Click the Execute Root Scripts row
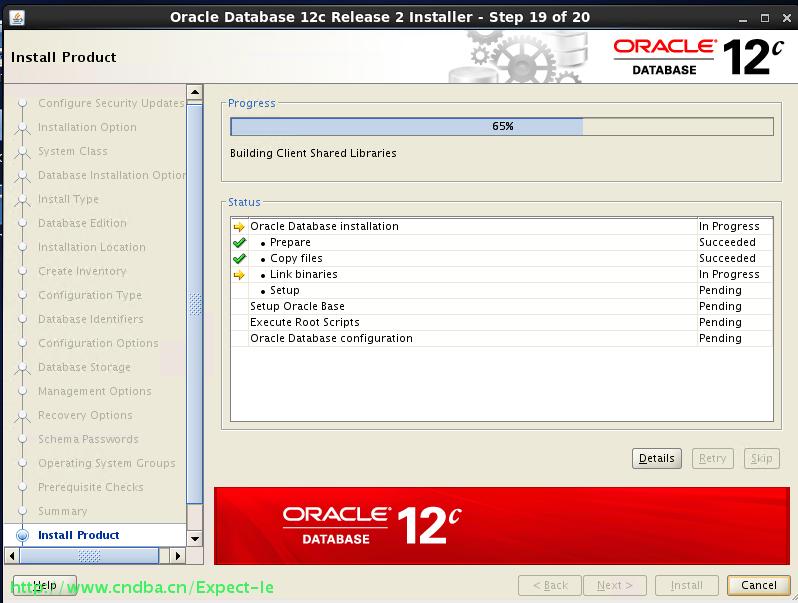The image size is (798, 603). pyautogui.click(x=502, y=323)
